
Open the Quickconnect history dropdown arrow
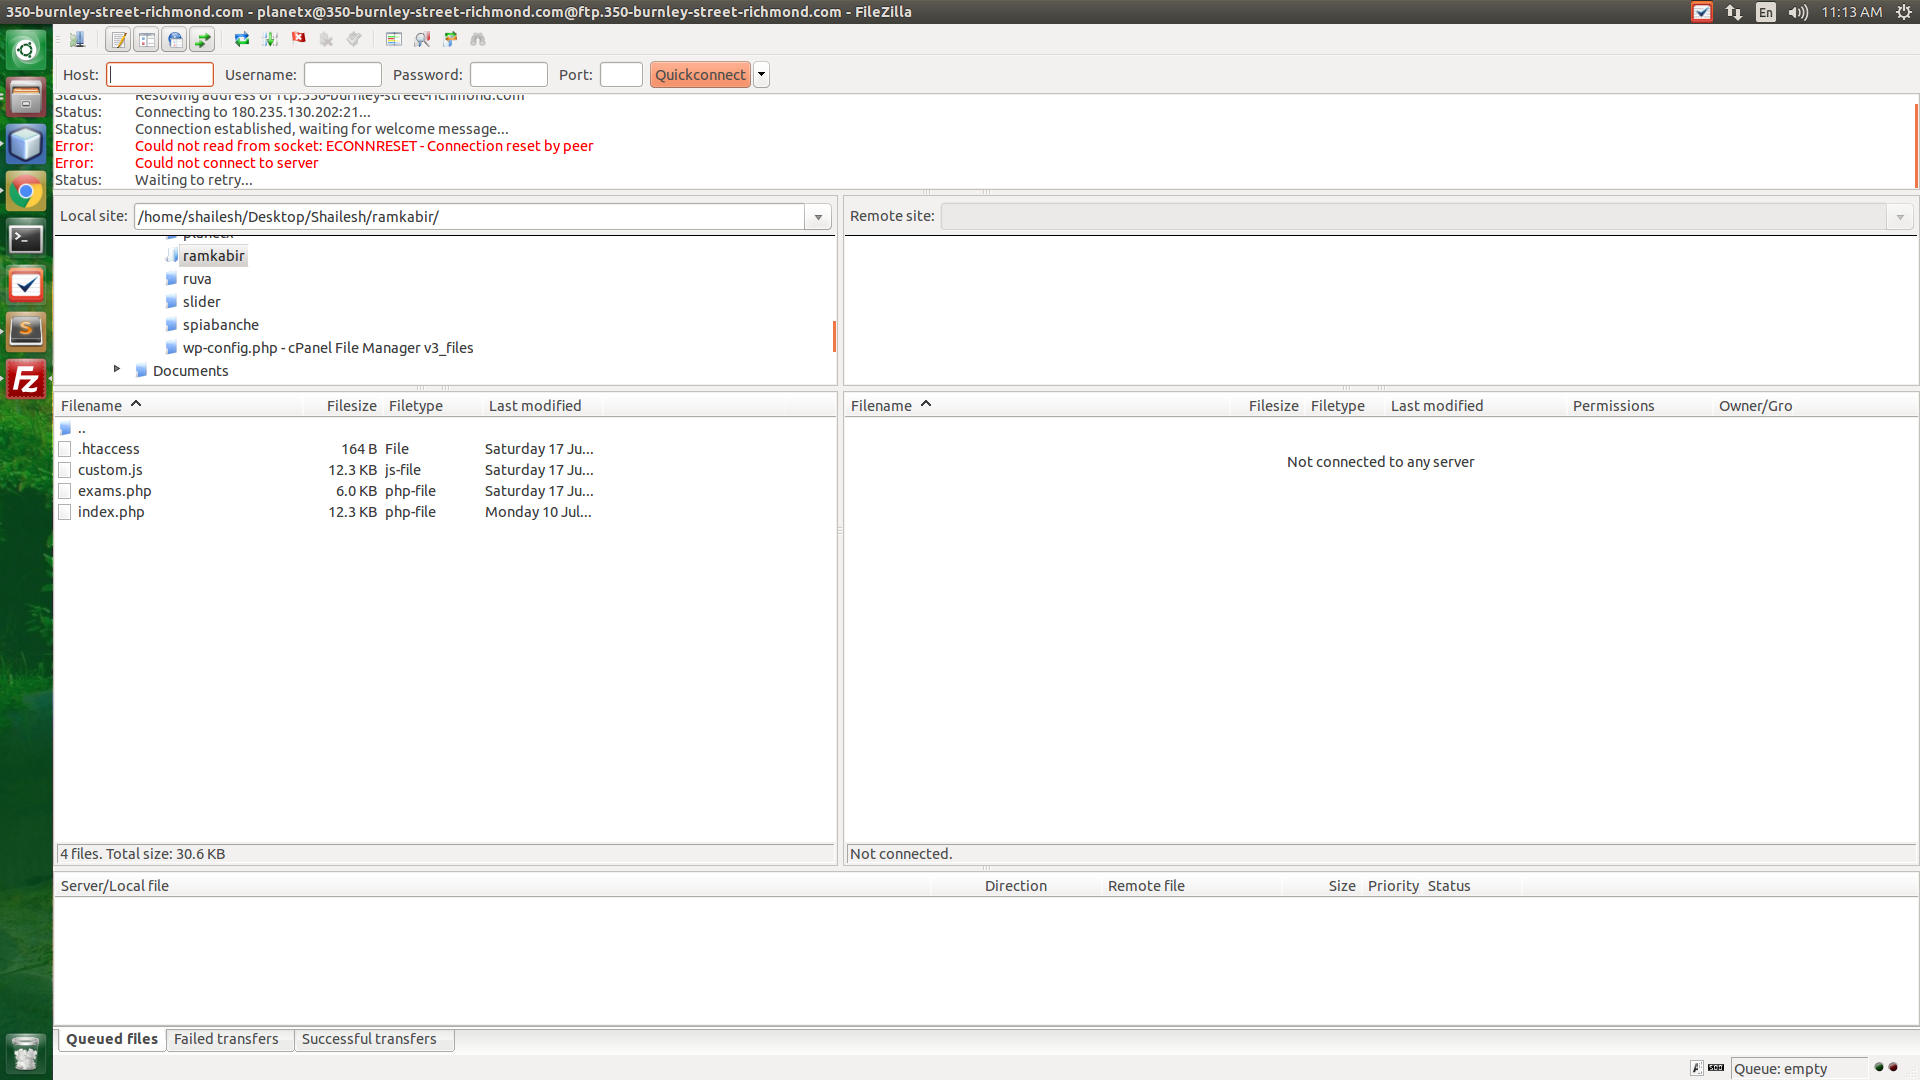point(762,75)
